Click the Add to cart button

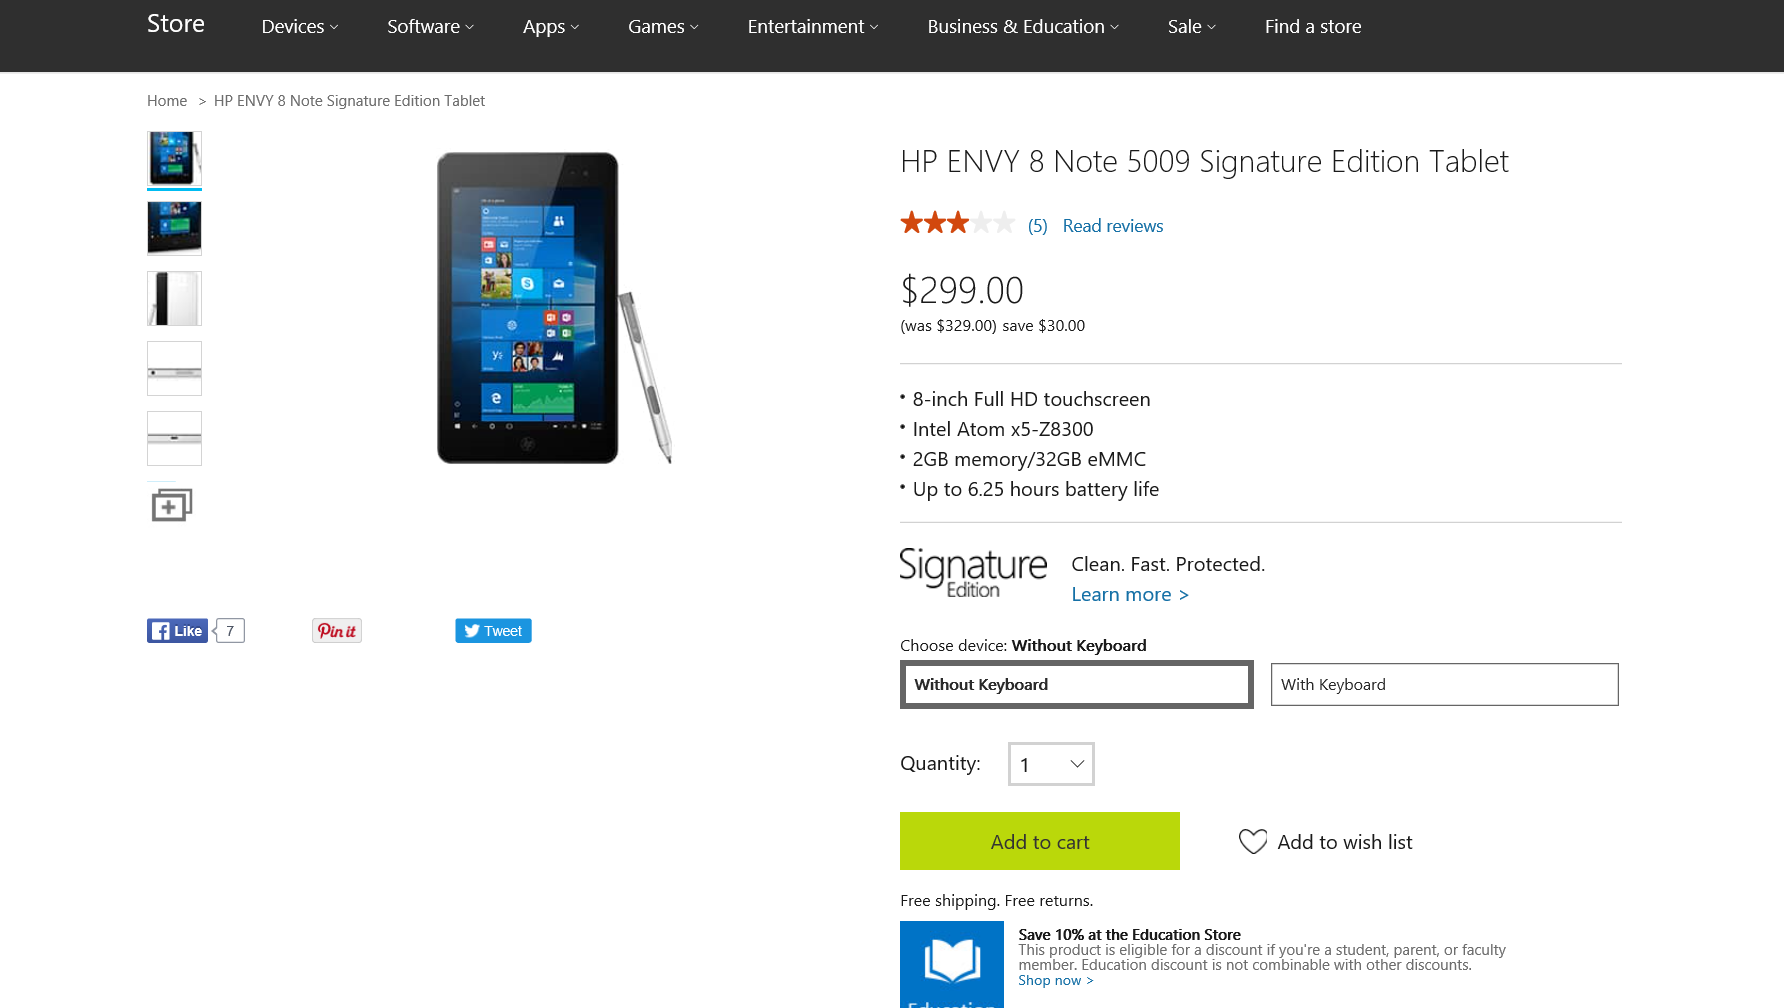[1040, 841]
